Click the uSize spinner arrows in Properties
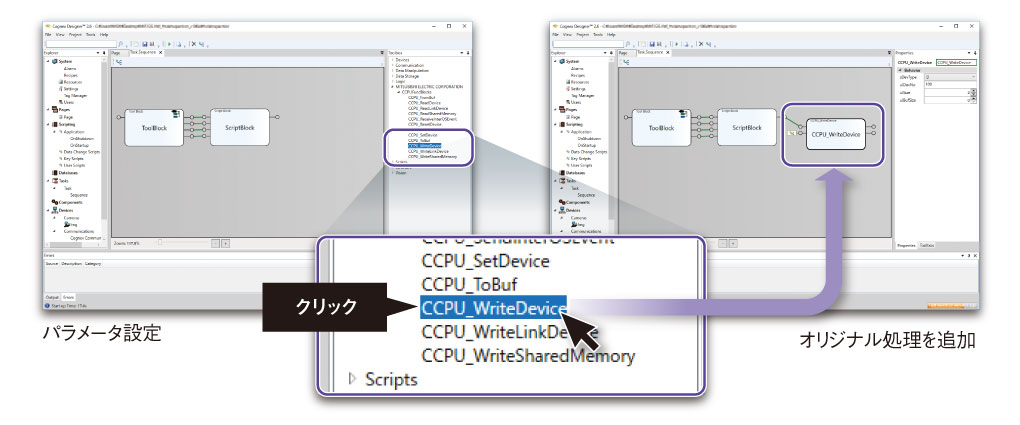This screenshot has height=425, width=1020. coord(971,92)
